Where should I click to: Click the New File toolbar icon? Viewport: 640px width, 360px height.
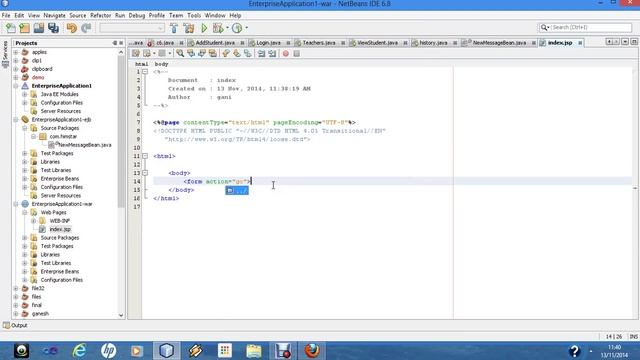point(11,28)
